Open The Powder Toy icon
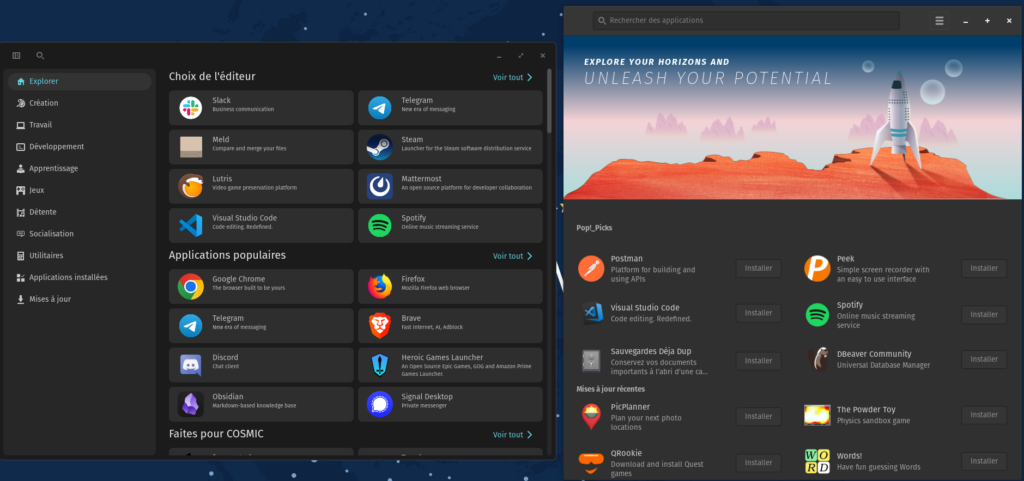This screenshot has width=1024, height=481. 817,415
